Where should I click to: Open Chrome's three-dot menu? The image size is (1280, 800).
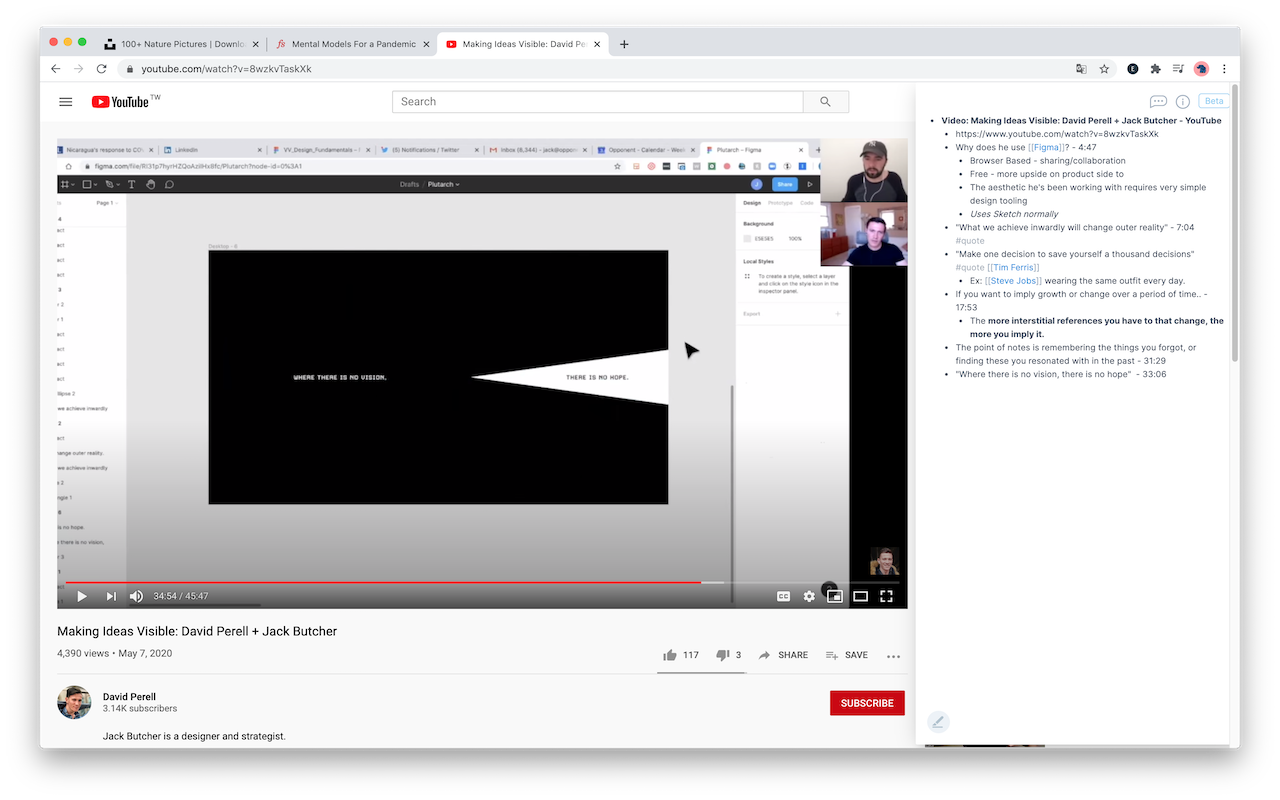1224,69
